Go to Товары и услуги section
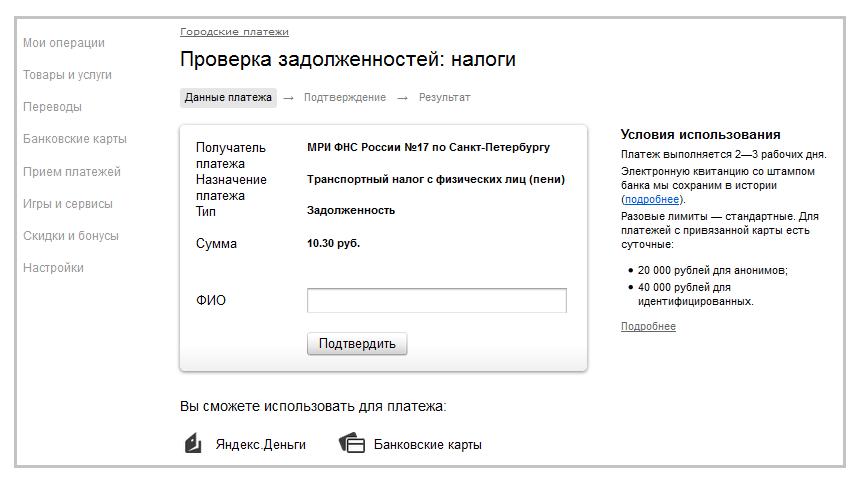The height and width of the screenshot is (483, 867). click(x=67, y=75)
